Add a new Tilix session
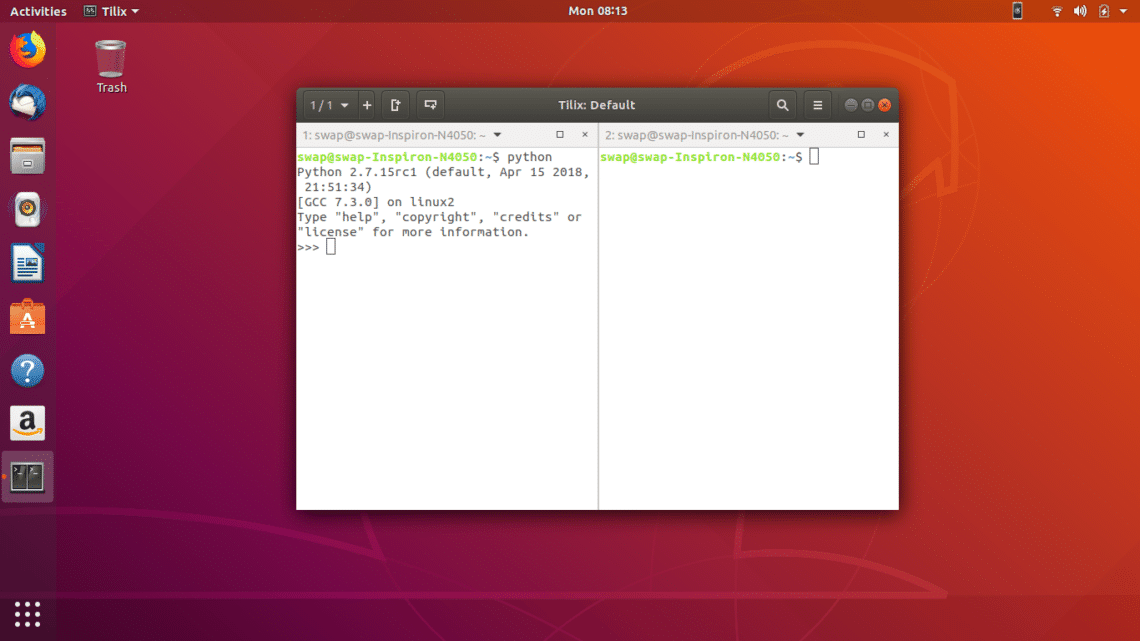The height and width of the screenshot is (641, 1140). click(367, 105)
